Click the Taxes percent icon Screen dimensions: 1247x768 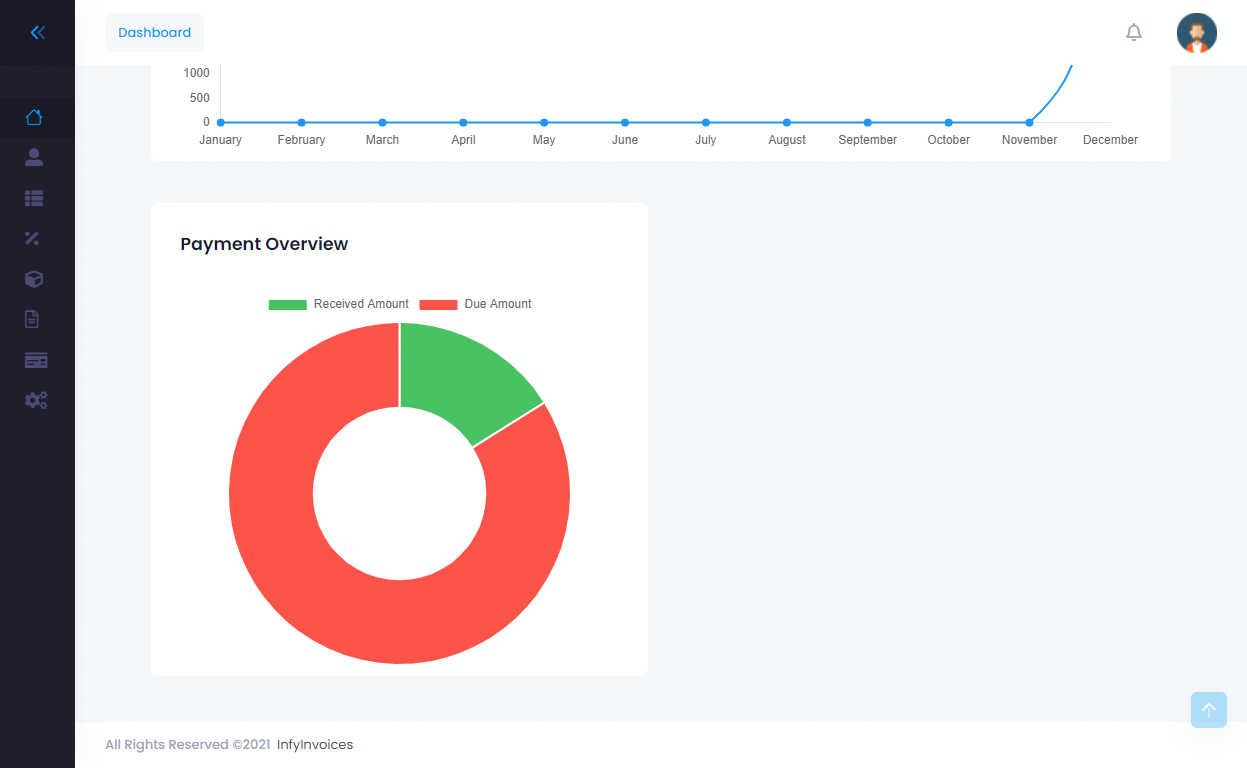tap(31, 238)
